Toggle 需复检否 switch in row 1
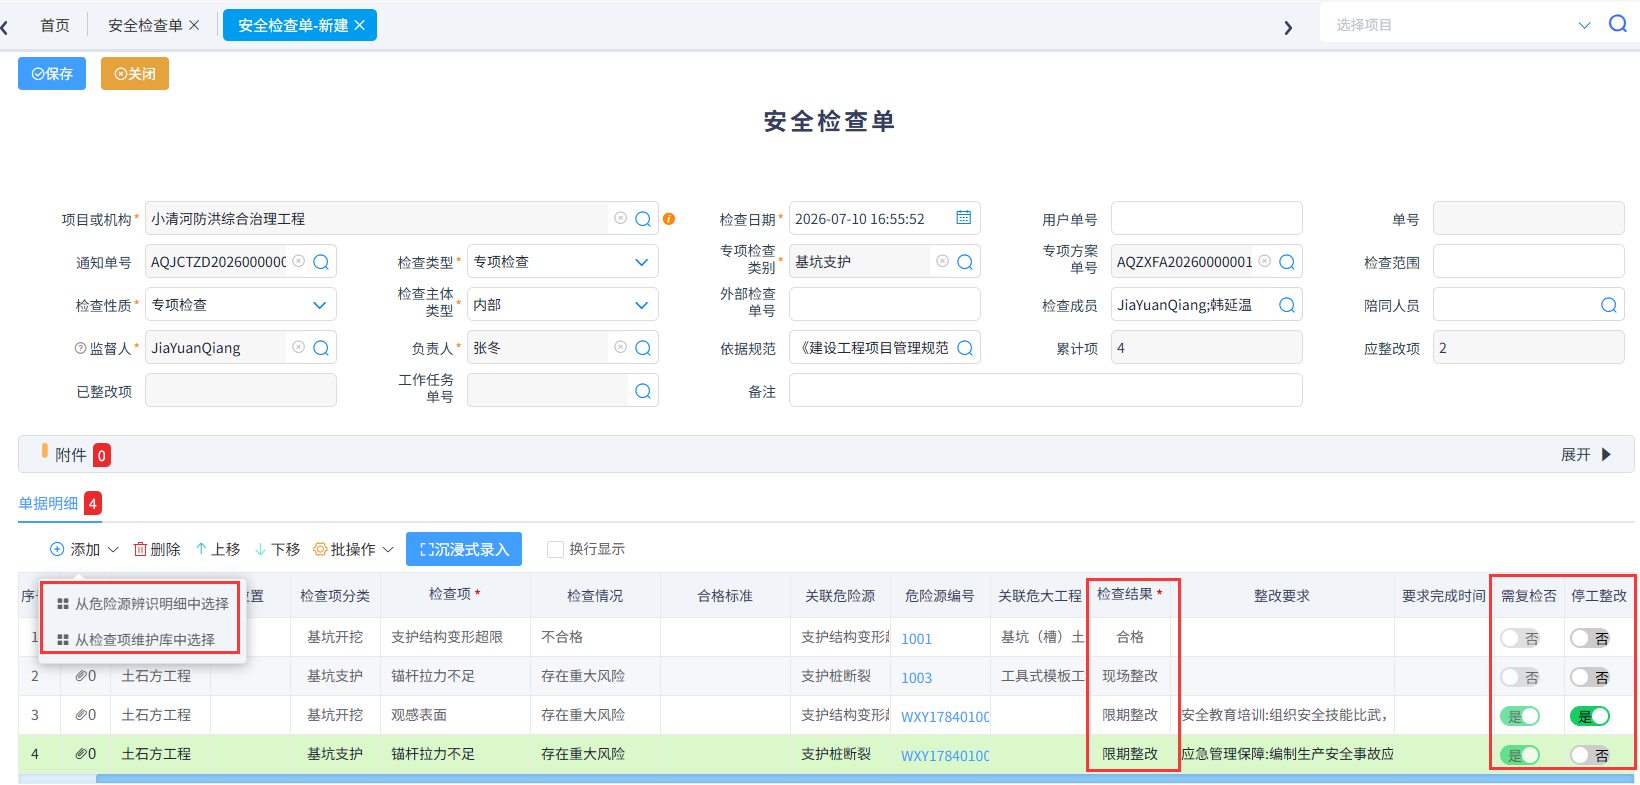The image size is (1640, 785). click(1519, 638)
